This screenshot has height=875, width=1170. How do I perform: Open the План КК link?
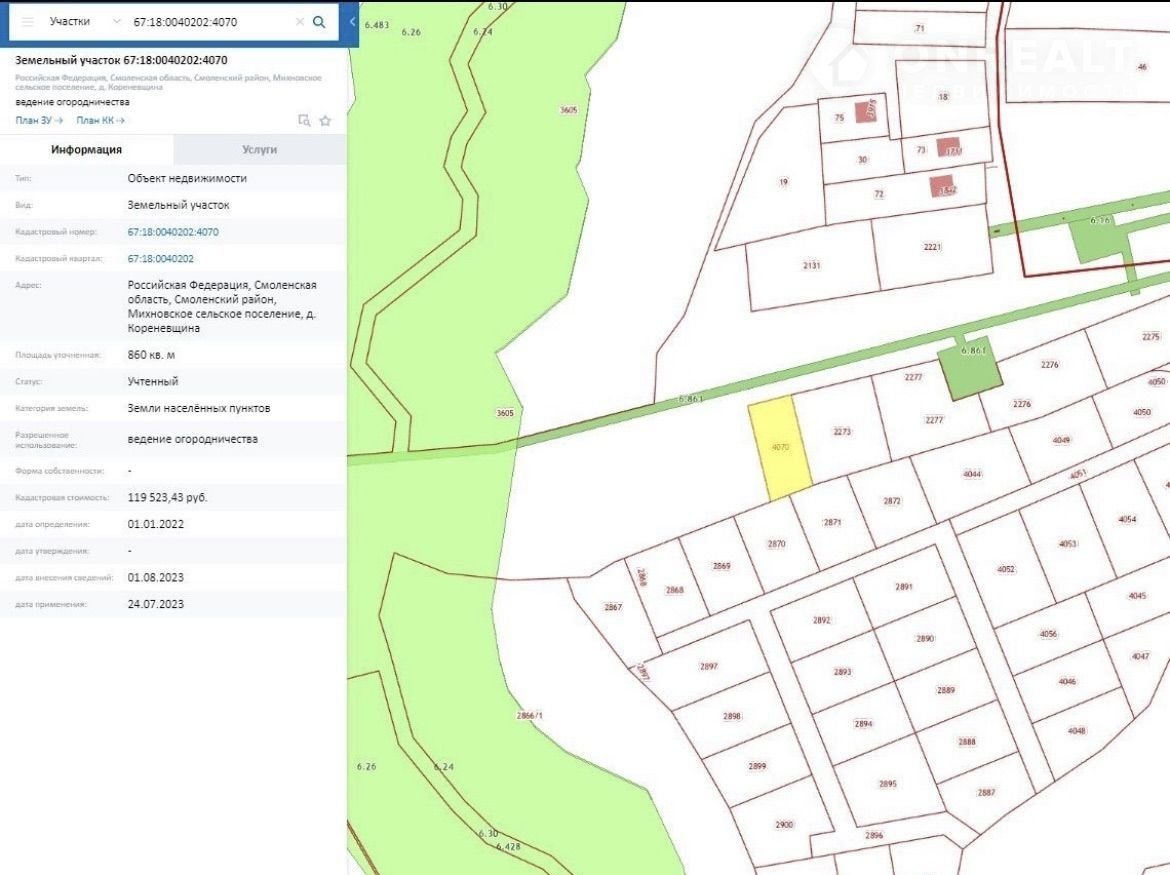coord(100,121)
